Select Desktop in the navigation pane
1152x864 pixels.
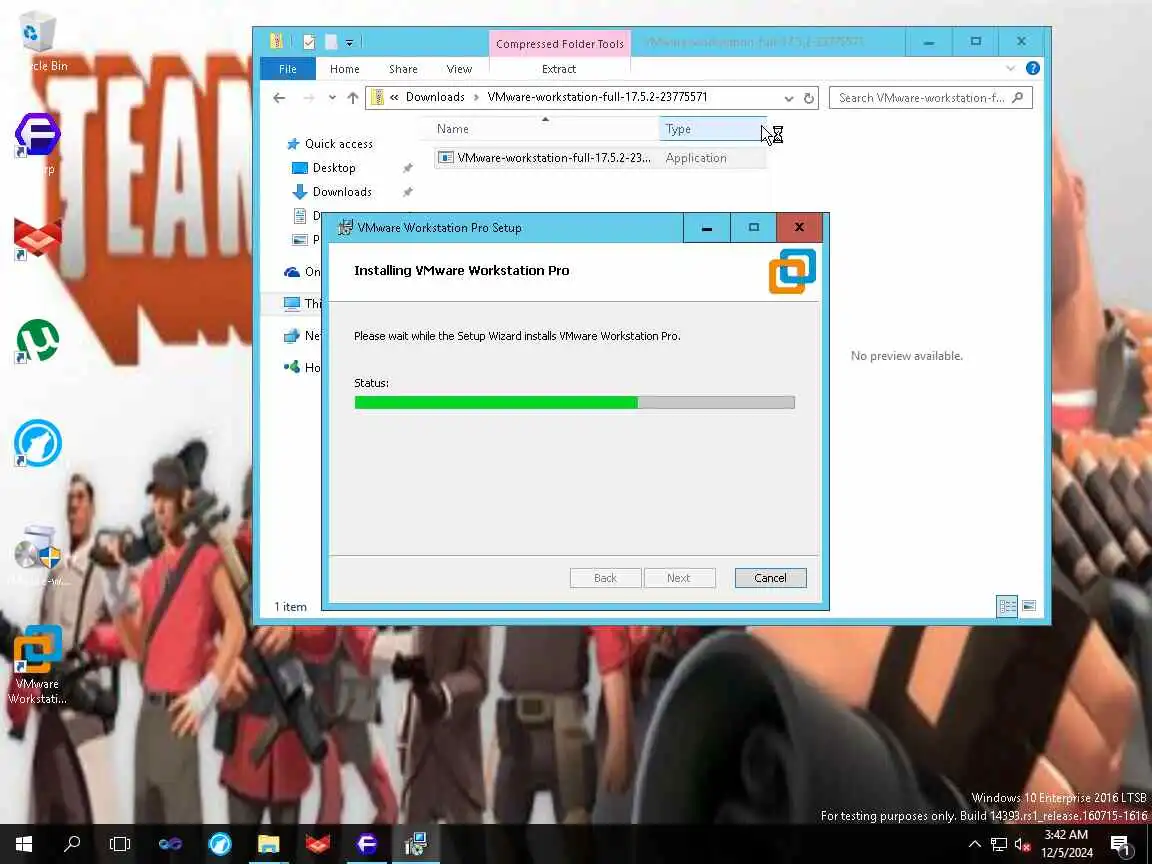pyautogui.click(x=334, y=168)
